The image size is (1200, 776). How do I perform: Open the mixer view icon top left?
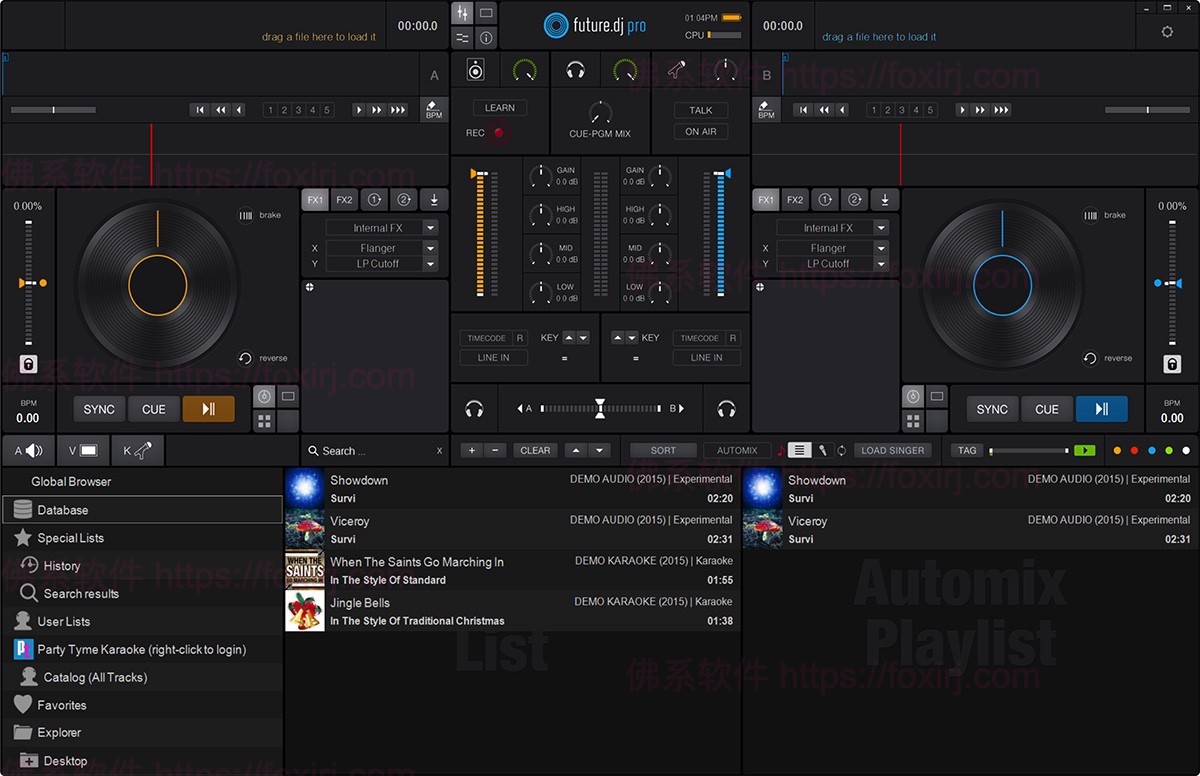[462, 12]
